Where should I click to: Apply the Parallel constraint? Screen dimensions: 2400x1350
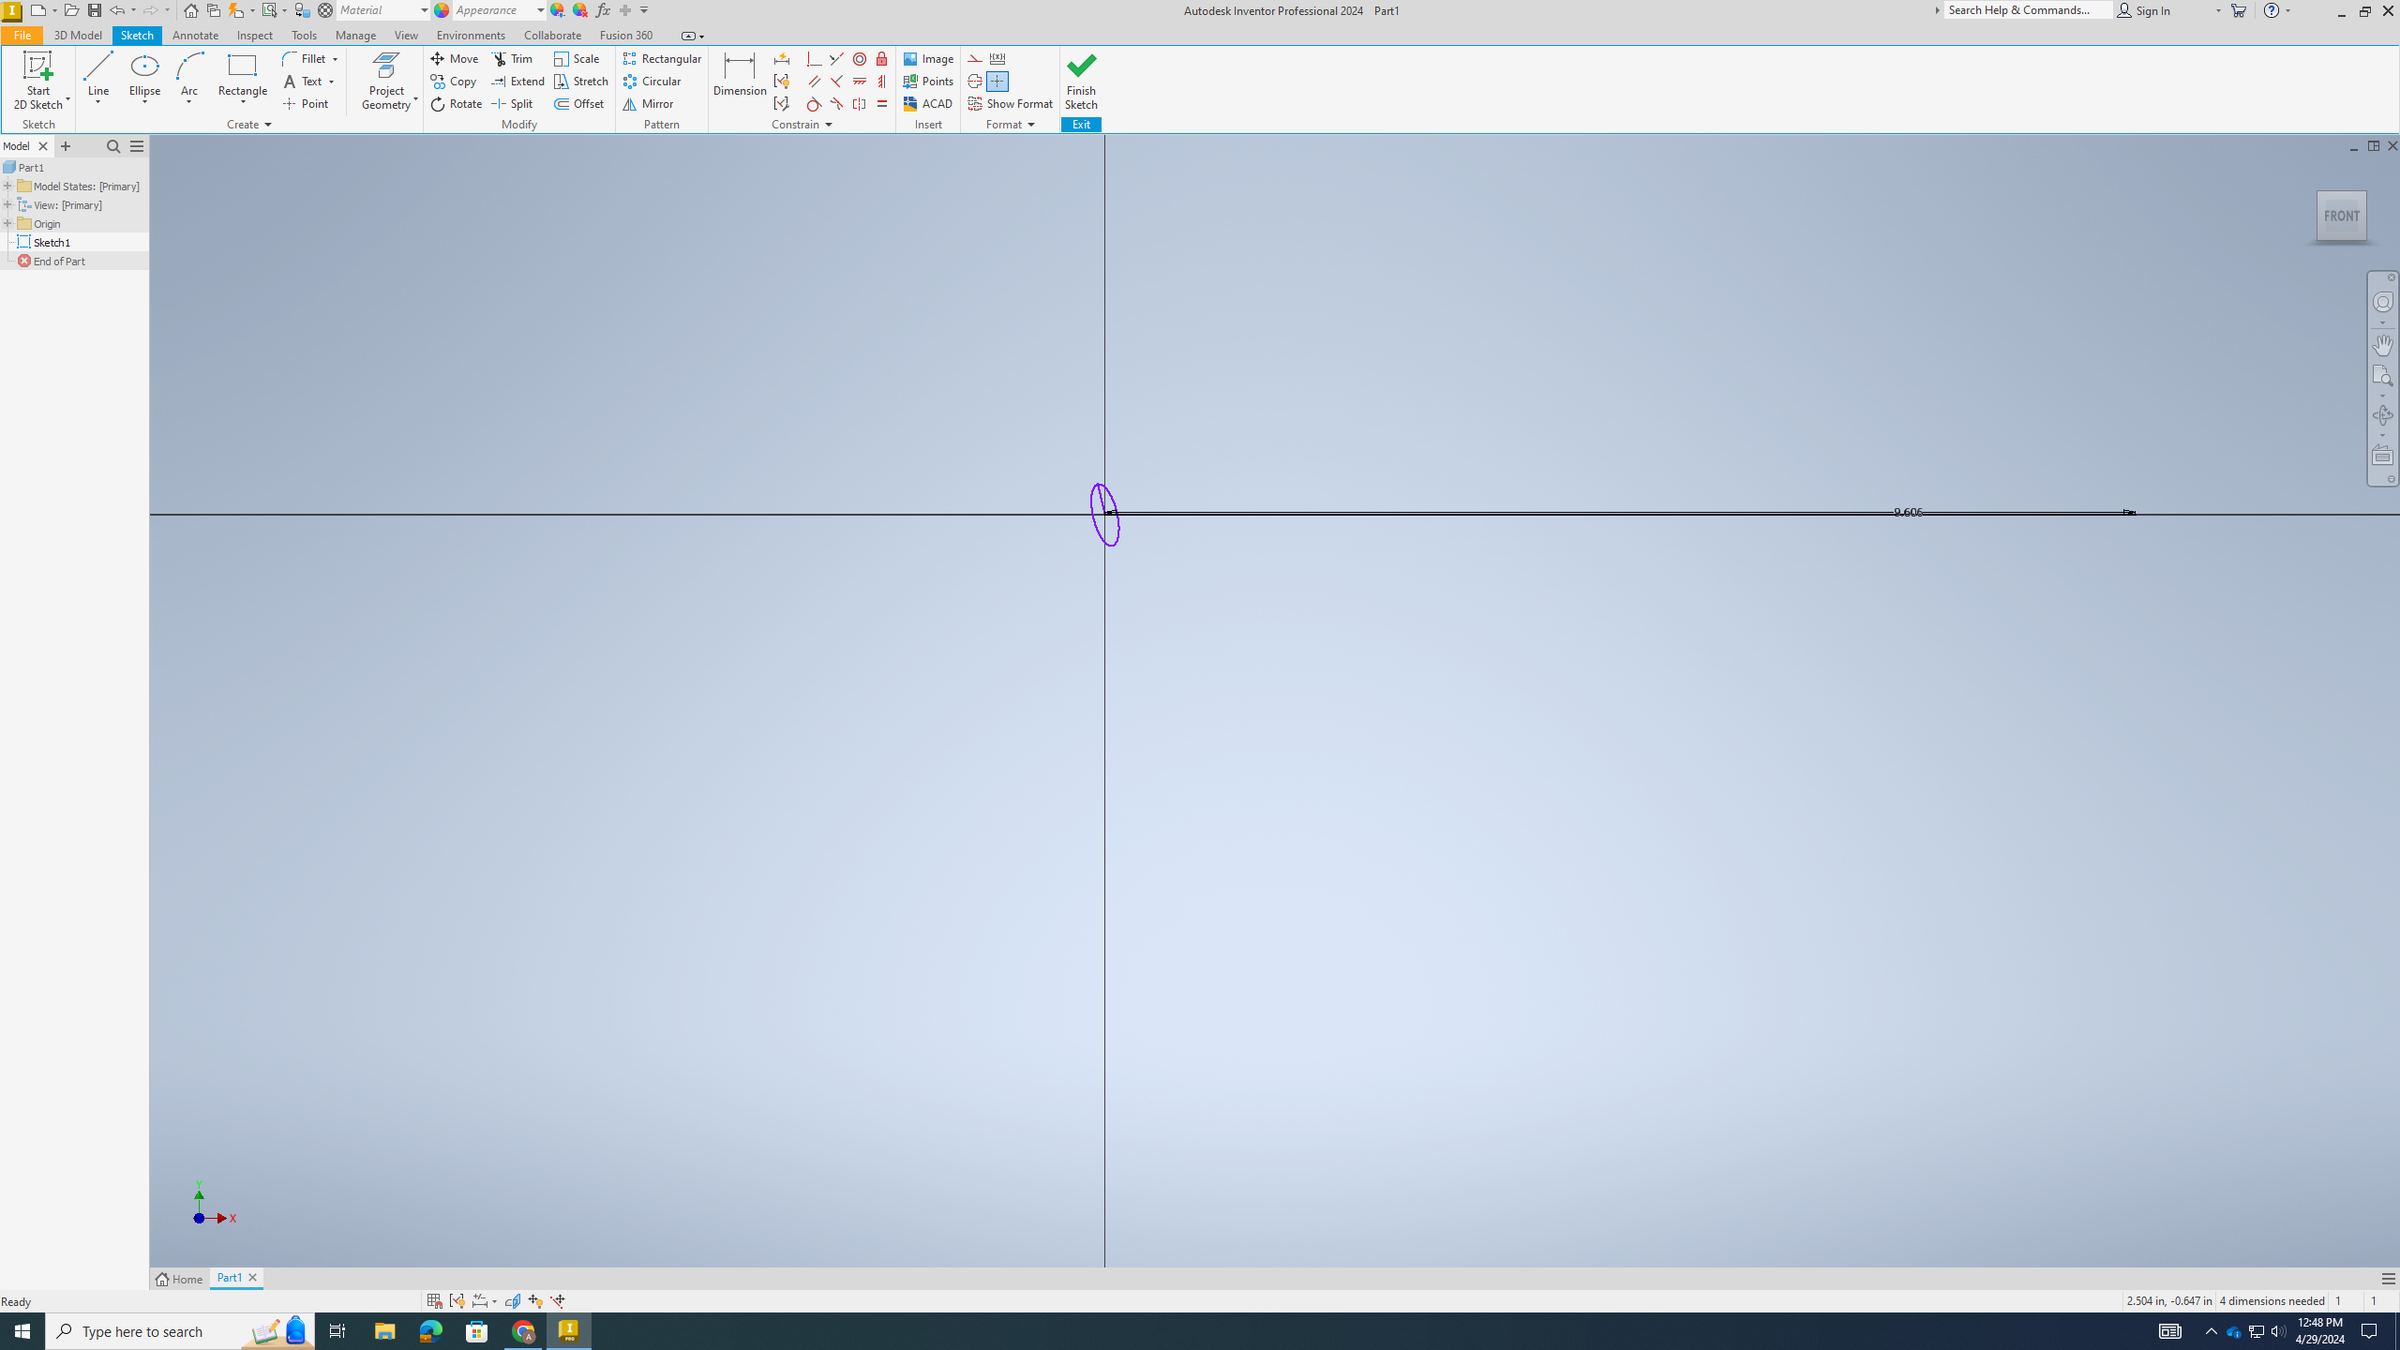point(814,81)
